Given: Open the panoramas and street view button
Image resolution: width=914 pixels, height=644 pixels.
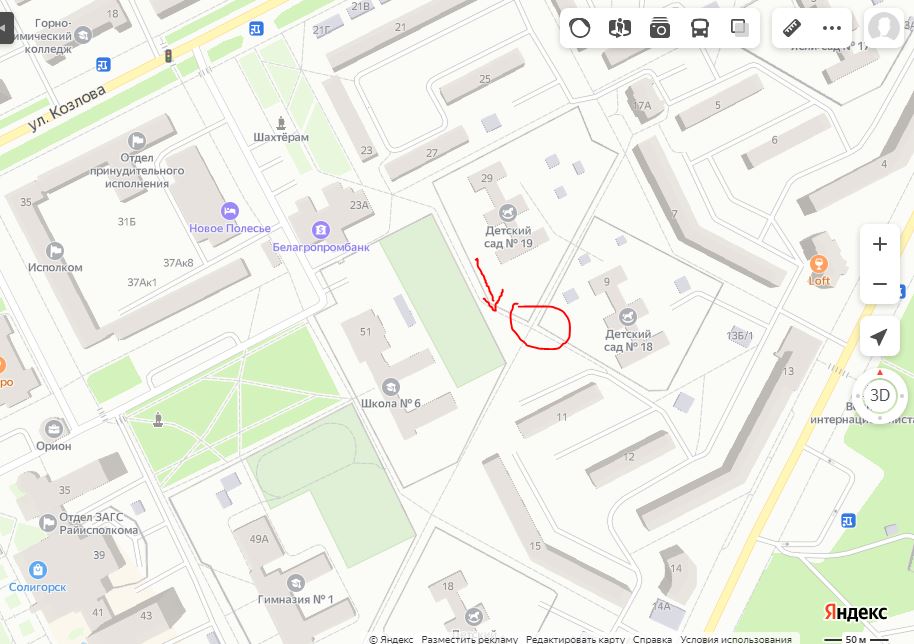Looking at the screenshot, I should (x=620, y=27).
